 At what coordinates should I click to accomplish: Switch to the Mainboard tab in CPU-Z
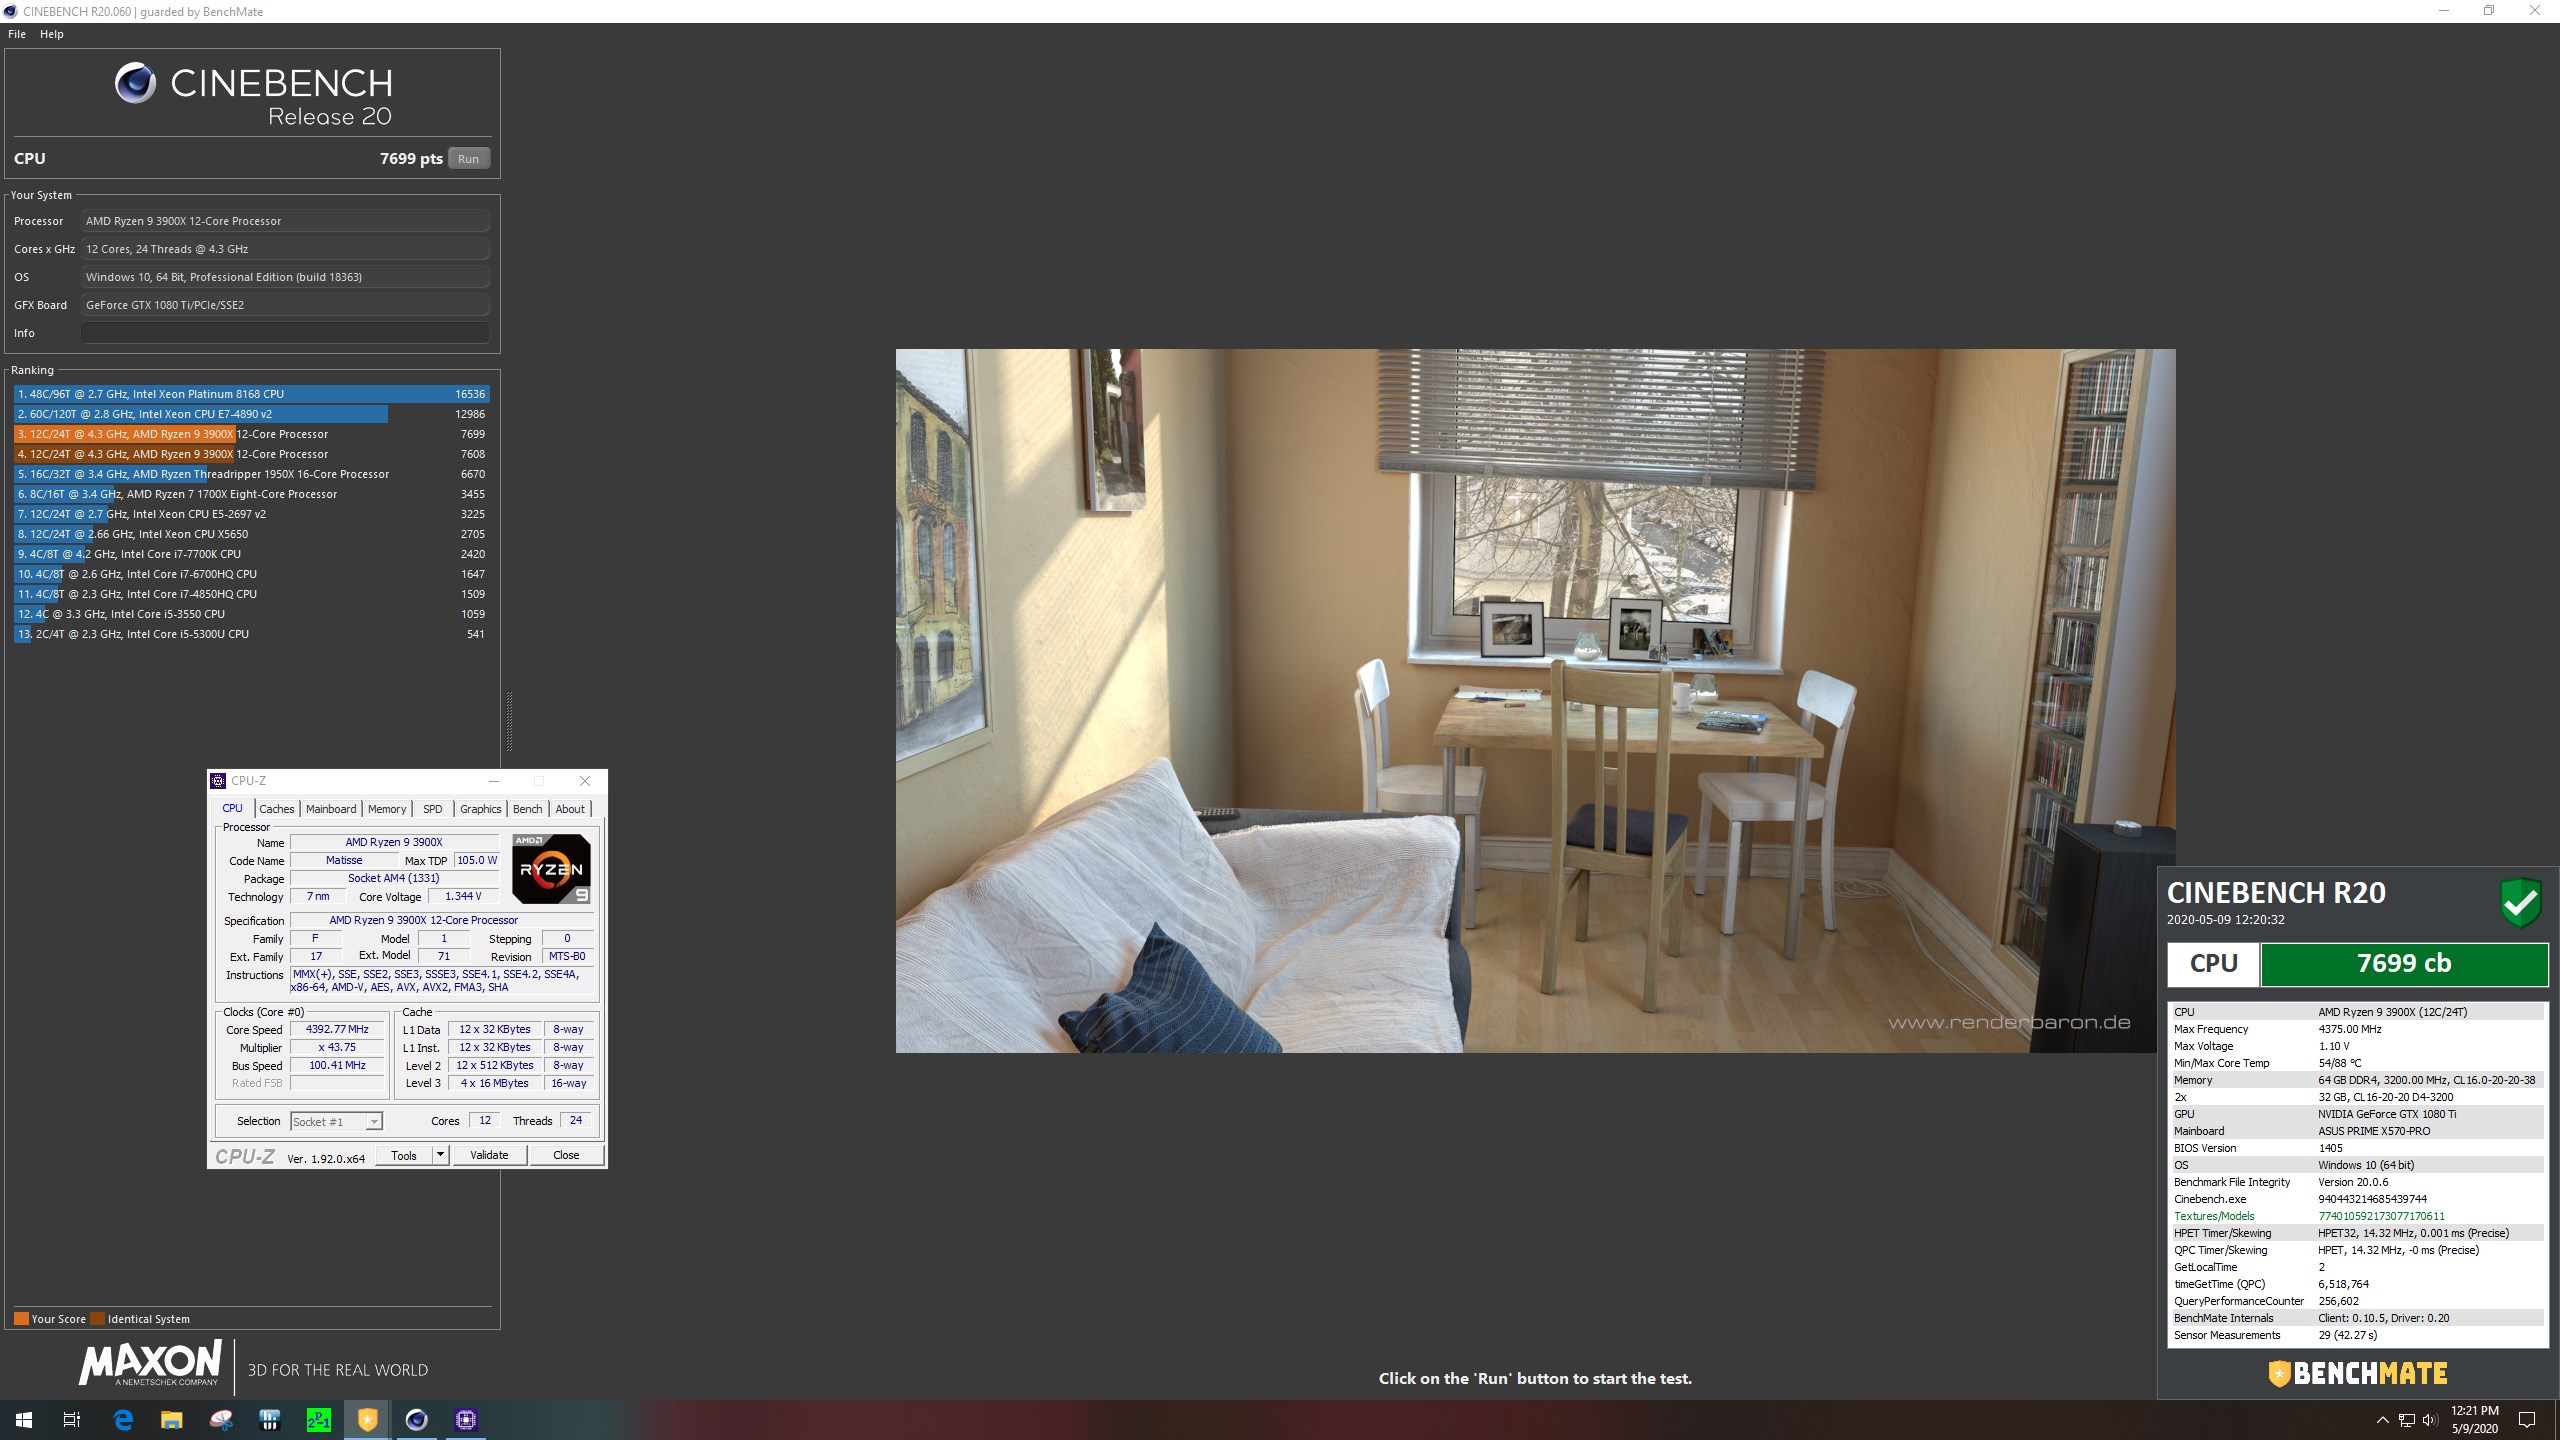click(331, 809)
